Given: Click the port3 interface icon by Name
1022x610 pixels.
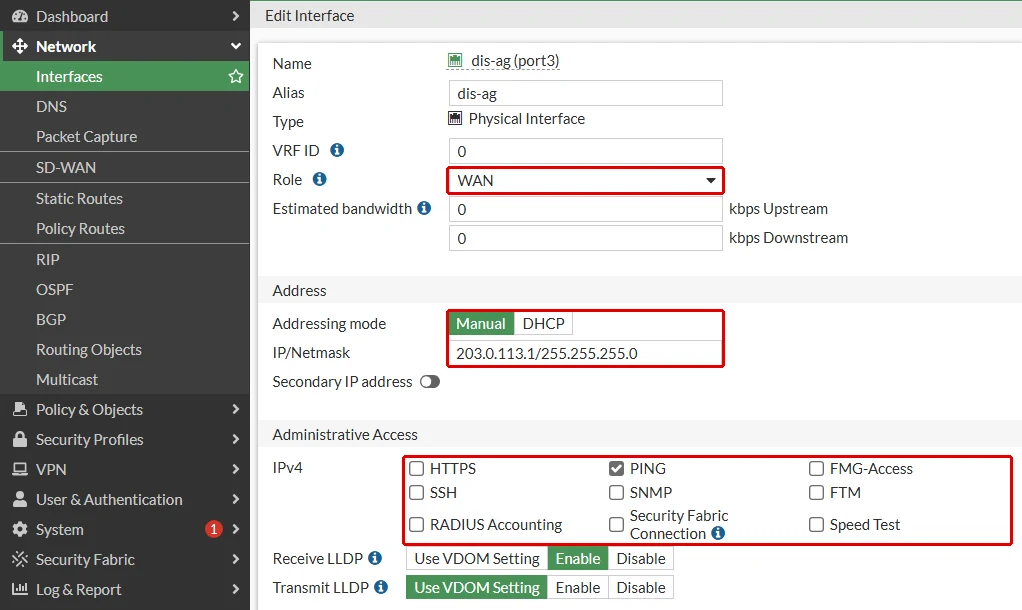Looking at the screenshot, I should [455, 61].
